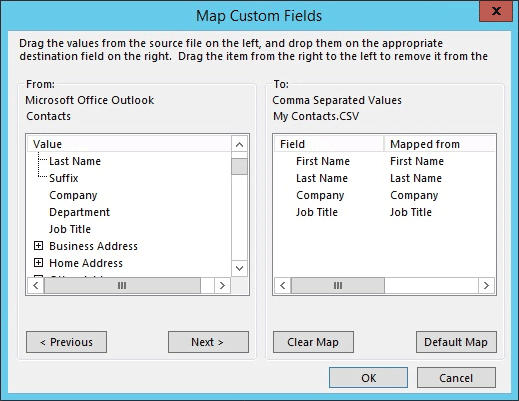Go back with the Previous button
The height and width of the screenshot is (401, 519).
[66, 342]
